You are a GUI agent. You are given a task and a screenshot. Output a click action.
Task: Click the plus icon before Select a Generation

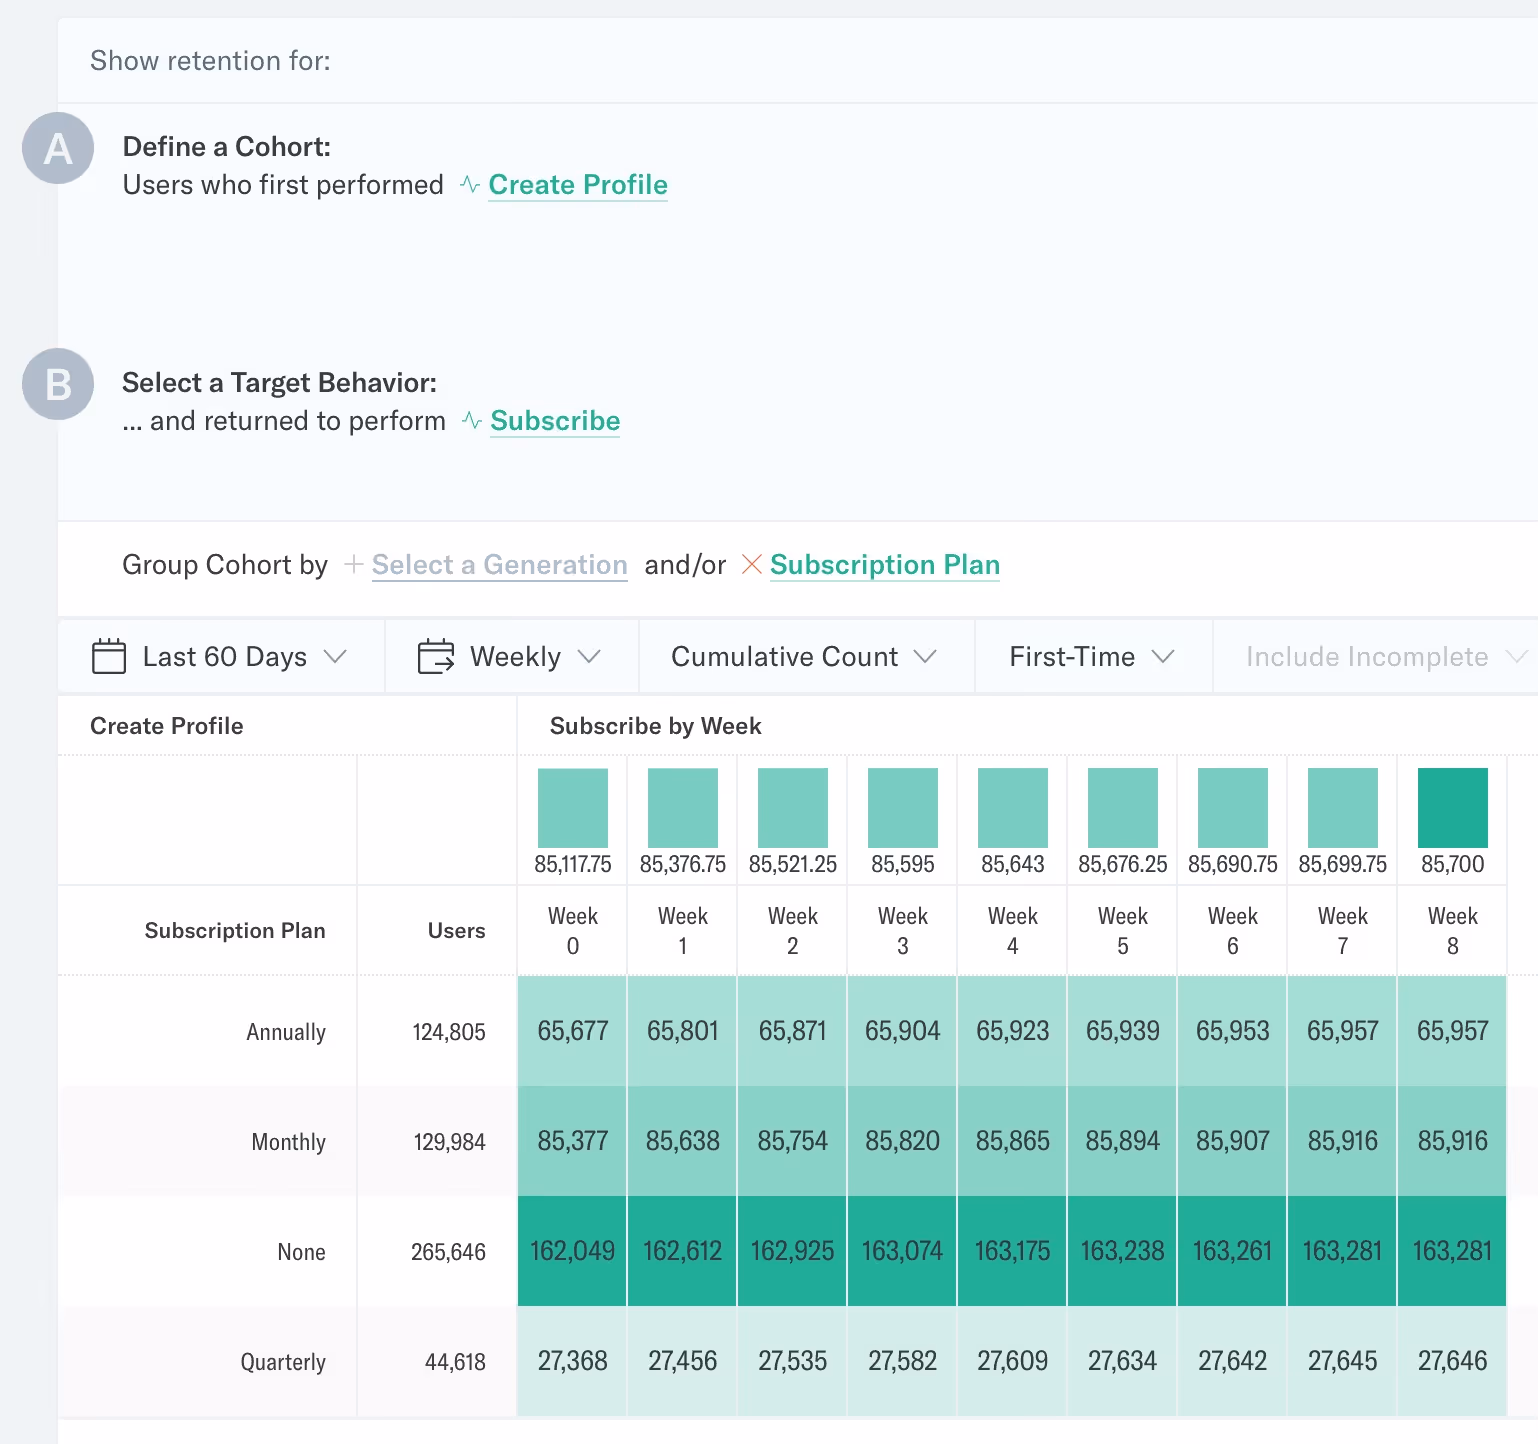(353, 565)
